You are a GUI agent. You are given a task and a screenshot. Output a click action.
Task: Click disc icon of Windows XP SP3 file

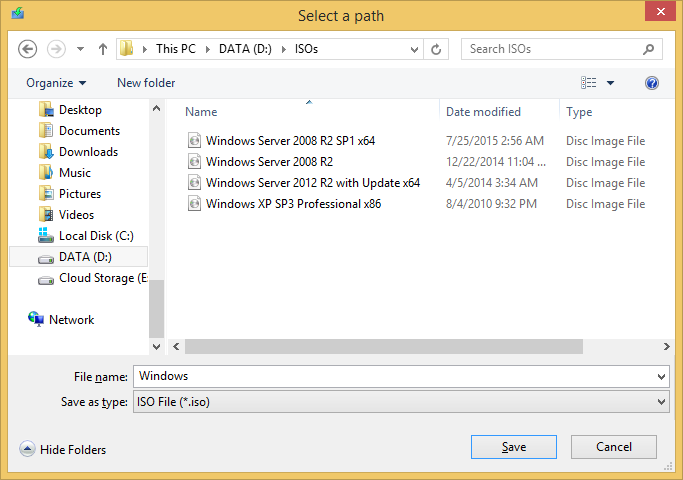point(194,203)
